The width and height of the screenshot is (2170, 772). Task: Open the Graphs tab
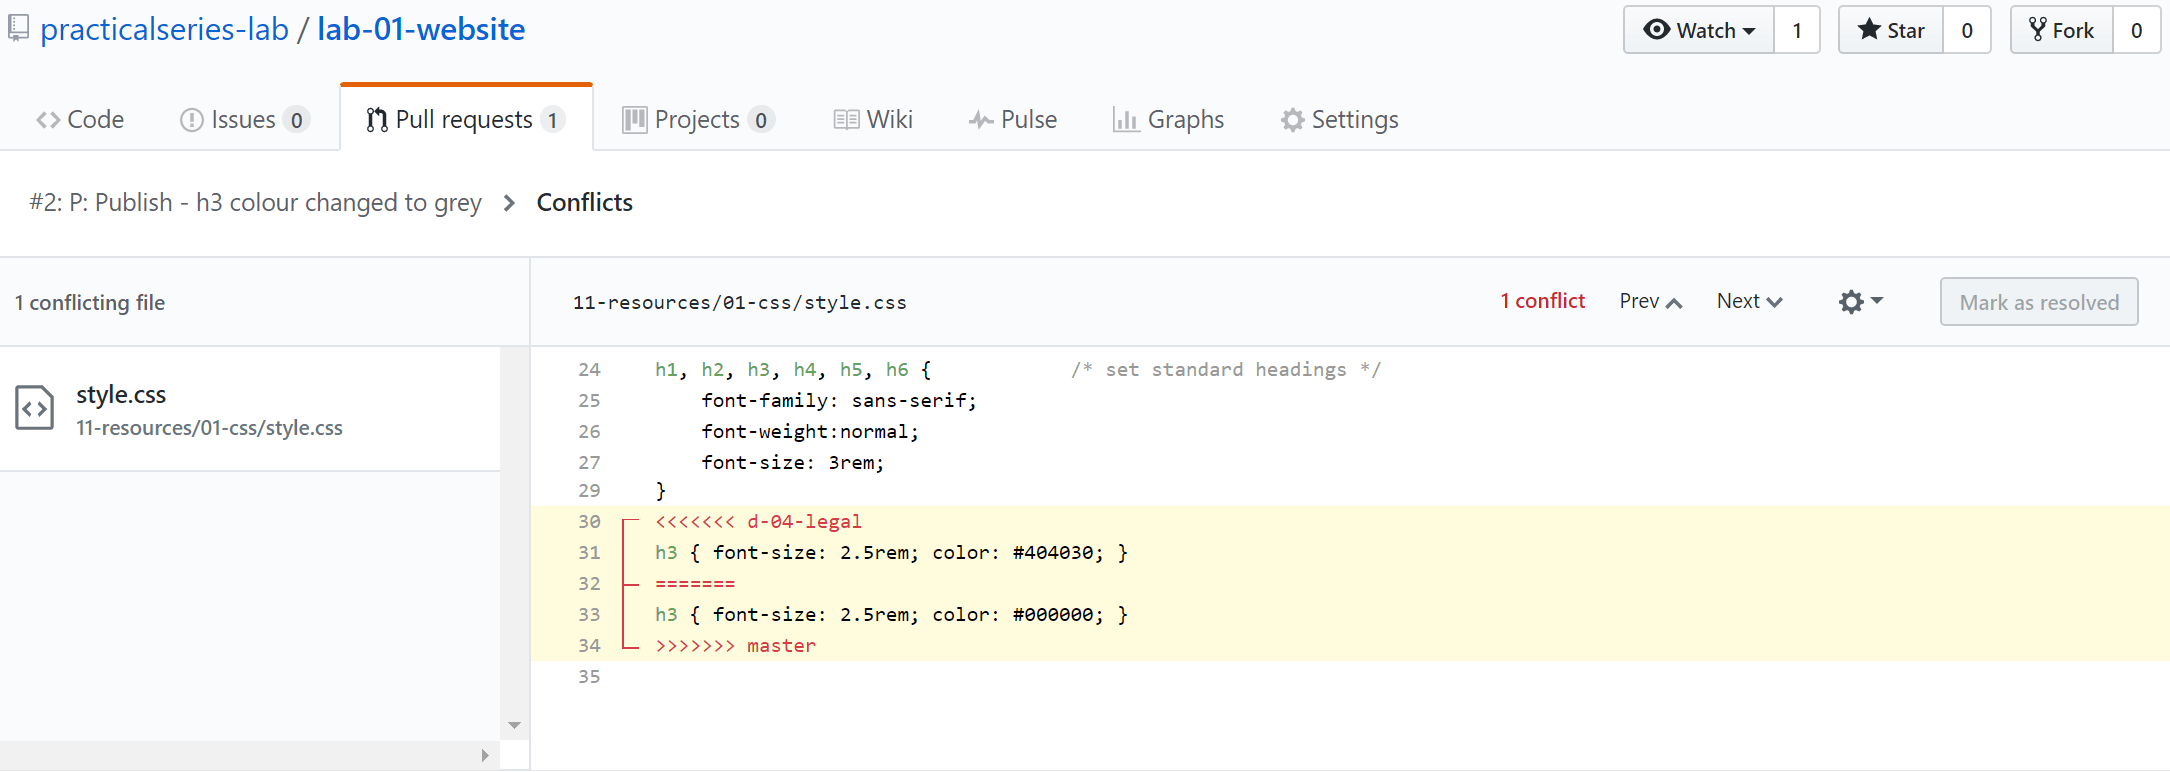1168,119
